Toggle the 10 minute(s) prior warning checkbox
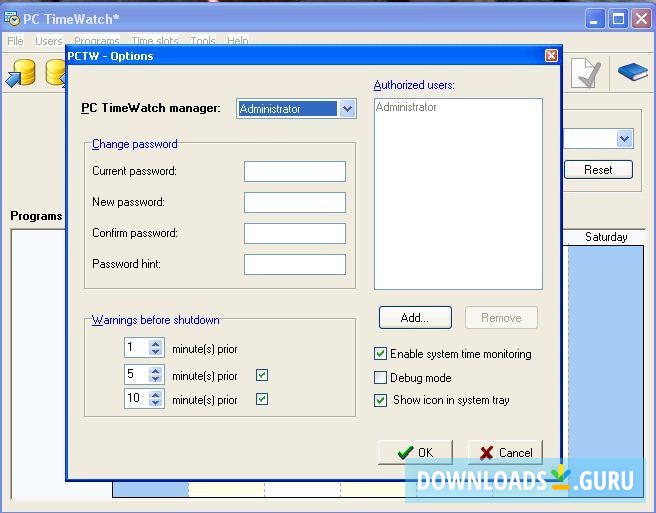The width and height of the screenshot is (656, 513). (x=262, y=399)
